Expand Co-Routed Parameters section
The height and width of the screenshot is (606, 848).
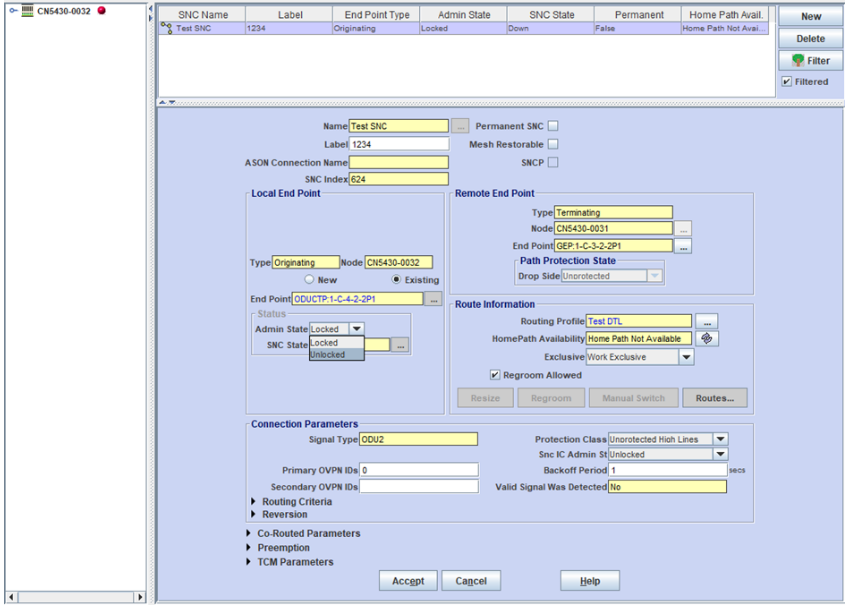248,533
